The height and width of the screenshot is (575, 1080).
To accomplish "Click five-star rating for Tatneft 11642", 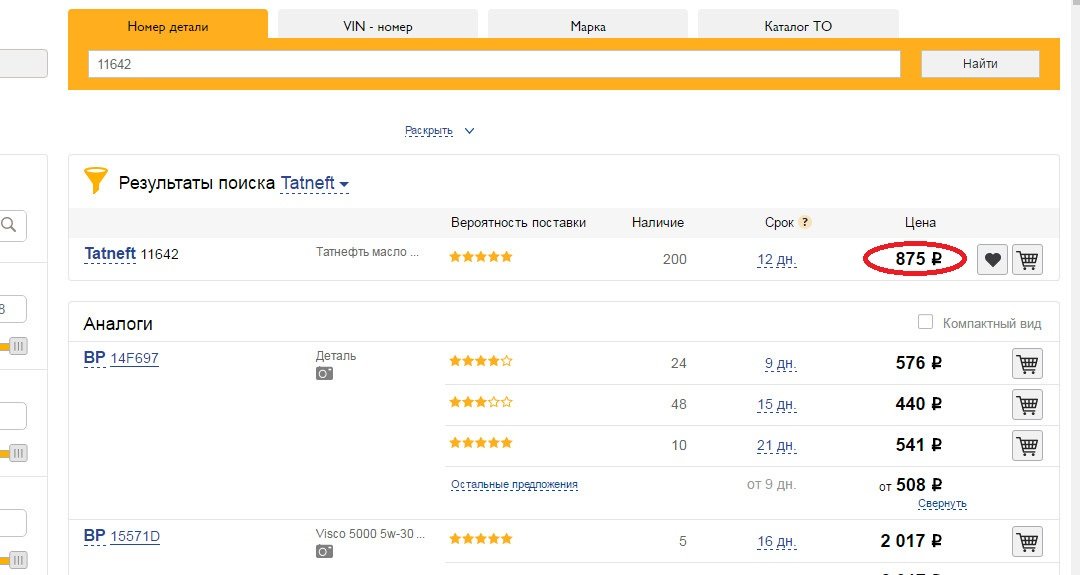I will [481, 257].
